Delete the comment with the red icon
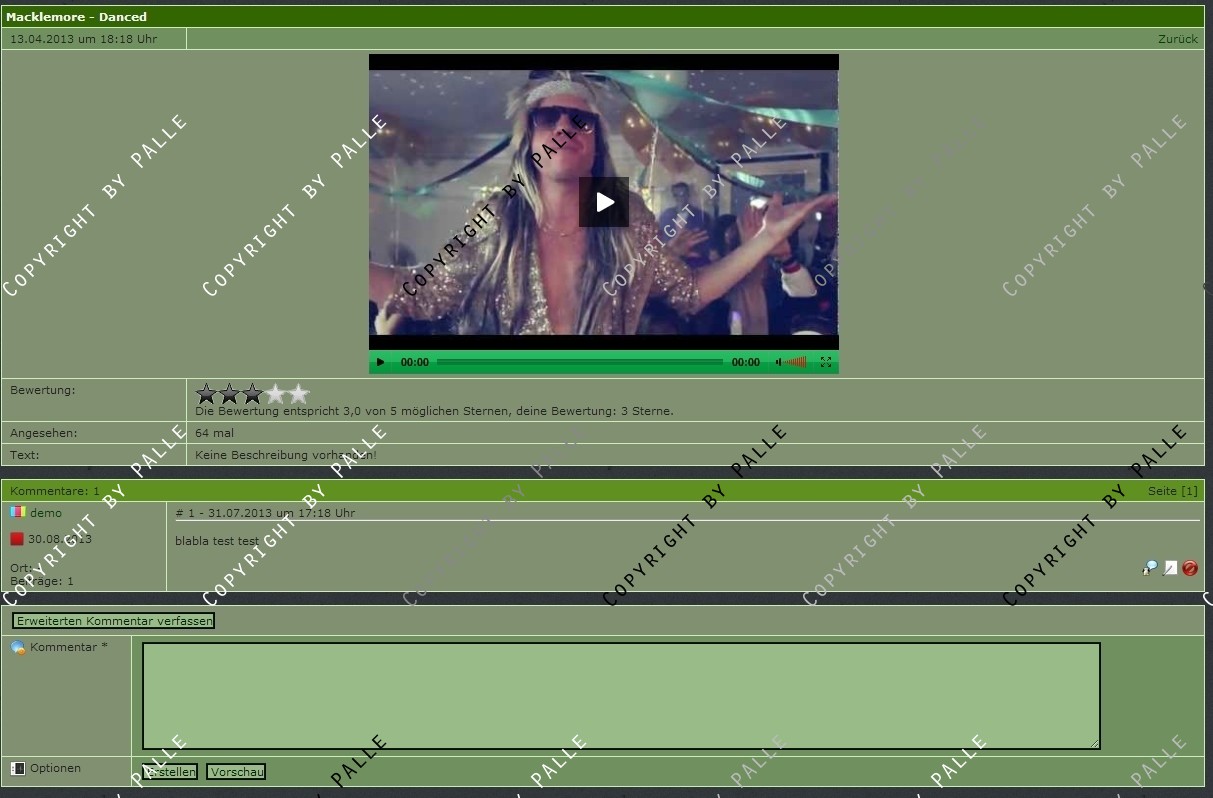Image resolution: width=1213 pixels, height=798 pixels. 1190,568
